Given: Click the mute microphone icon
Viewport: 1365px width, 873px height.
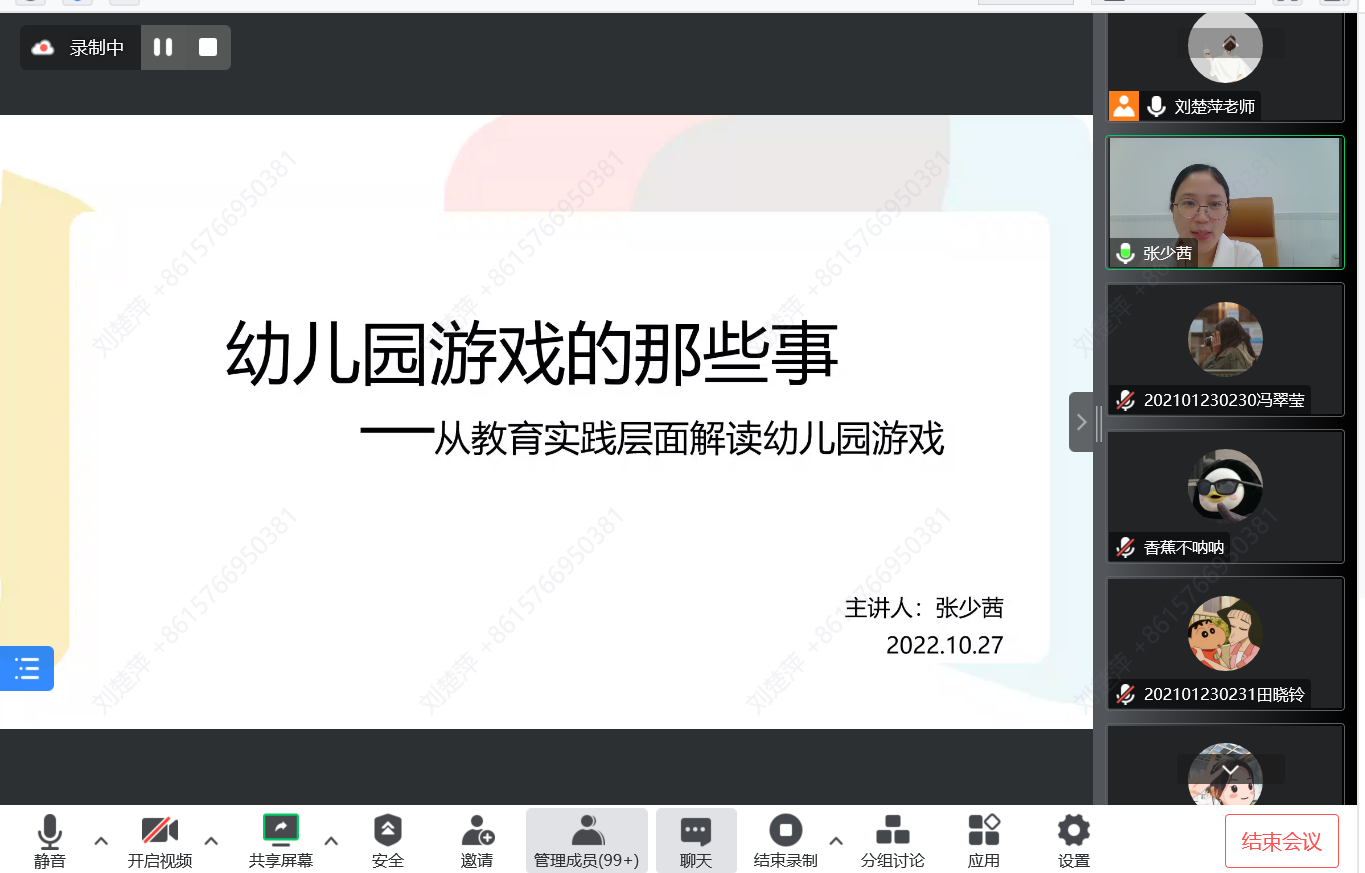Looking at the screenshot, I should tap(49, 831).
